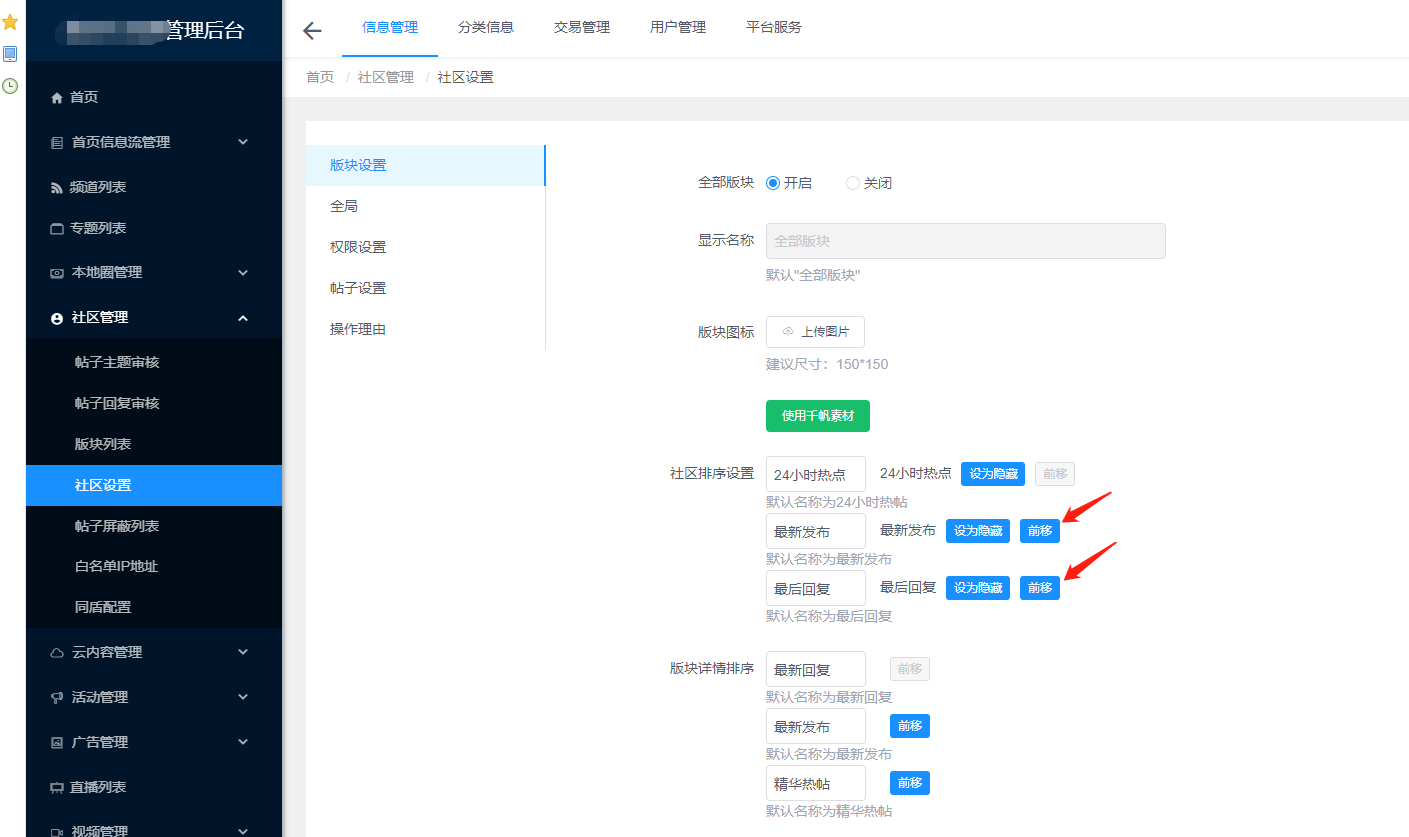Click the trophy icon beside 活动管理
The image size is (1409, 837).
(57, 698)
